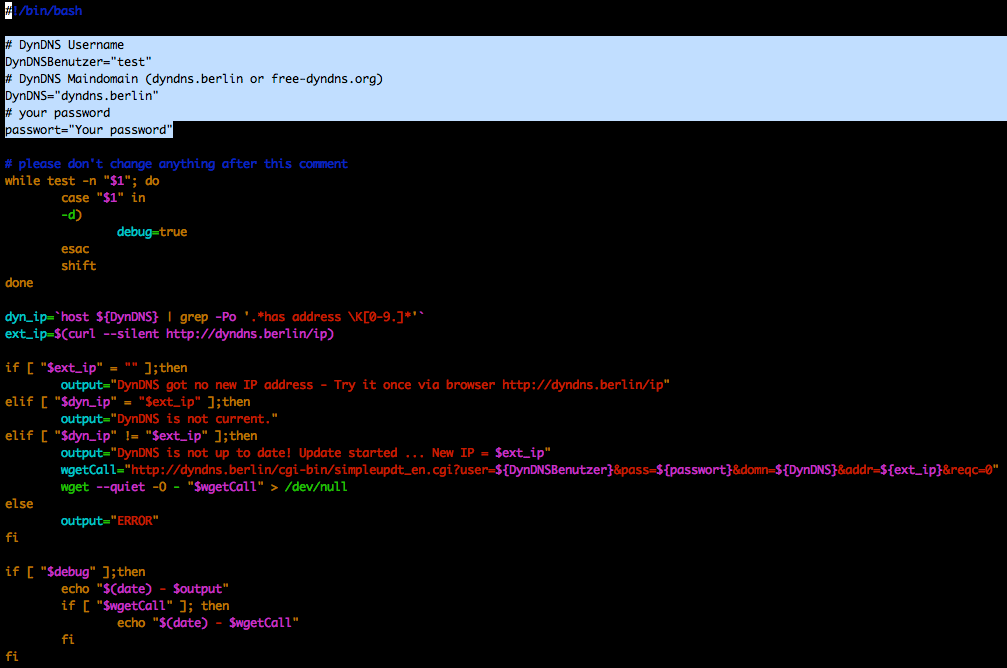Click 'if [ "$wgetCall" ]; then' line
Screen dimensions: 1007x668
(145, 606)
